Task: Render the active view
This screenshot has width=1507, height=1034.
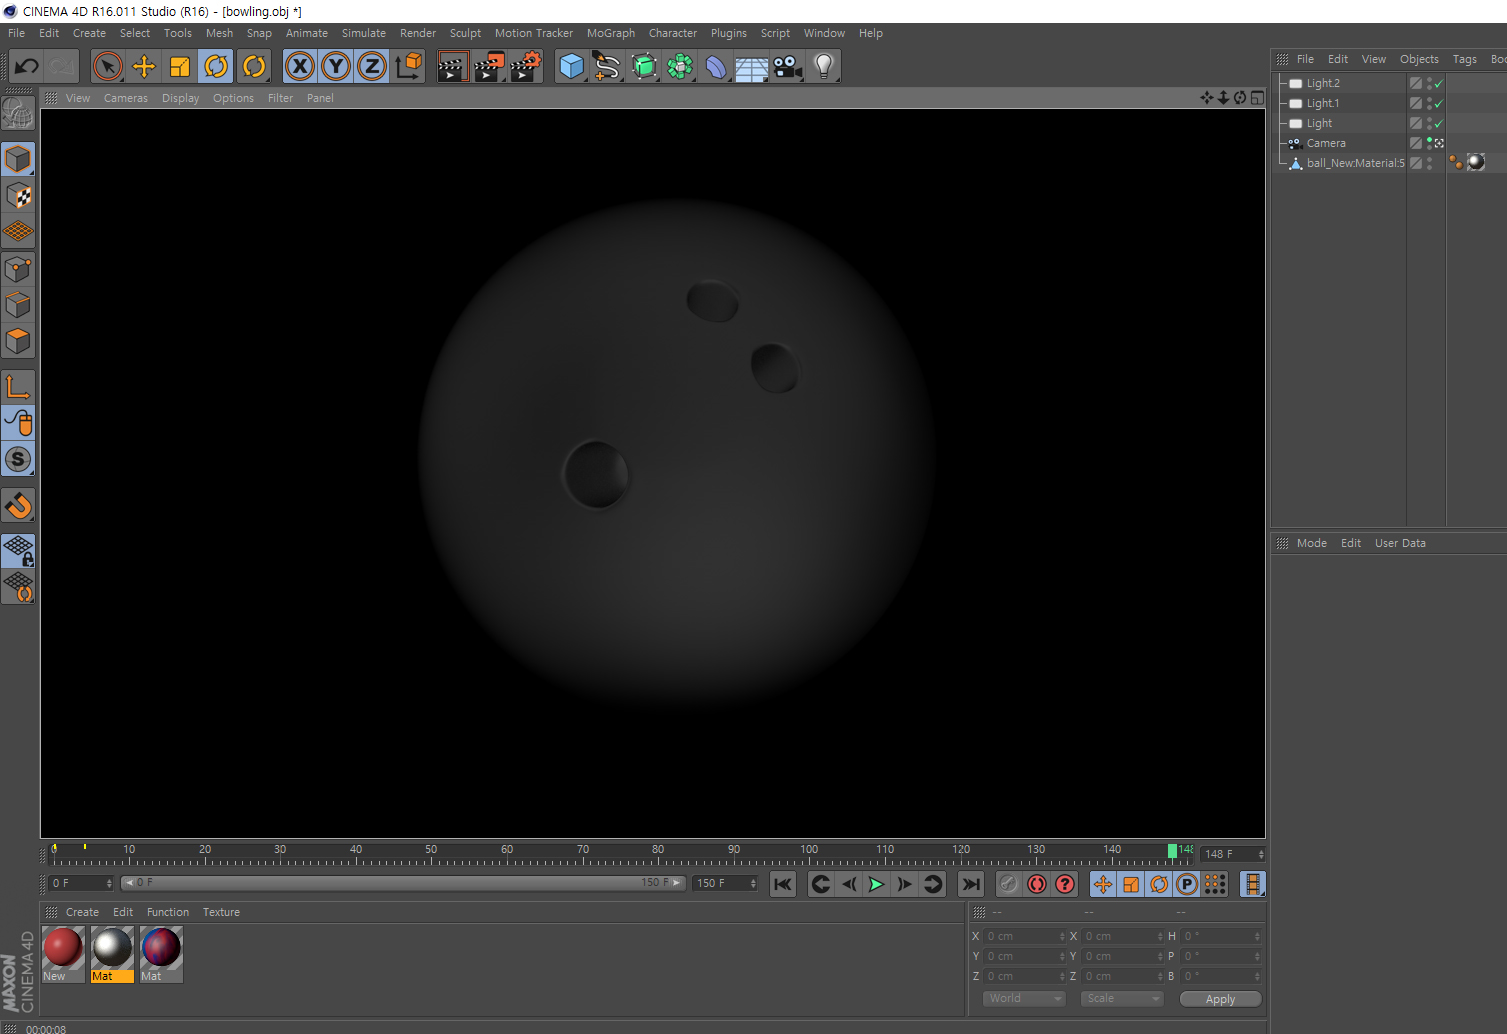Action: [x=452, y=67]
